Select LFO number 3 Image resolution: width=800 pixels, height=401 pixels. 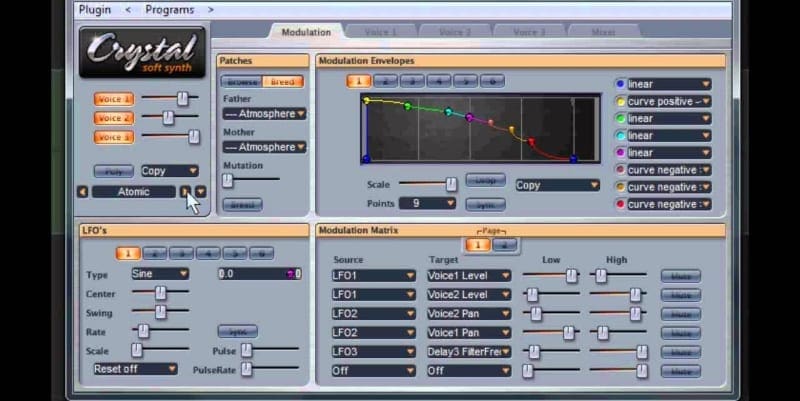pos(181,253)
